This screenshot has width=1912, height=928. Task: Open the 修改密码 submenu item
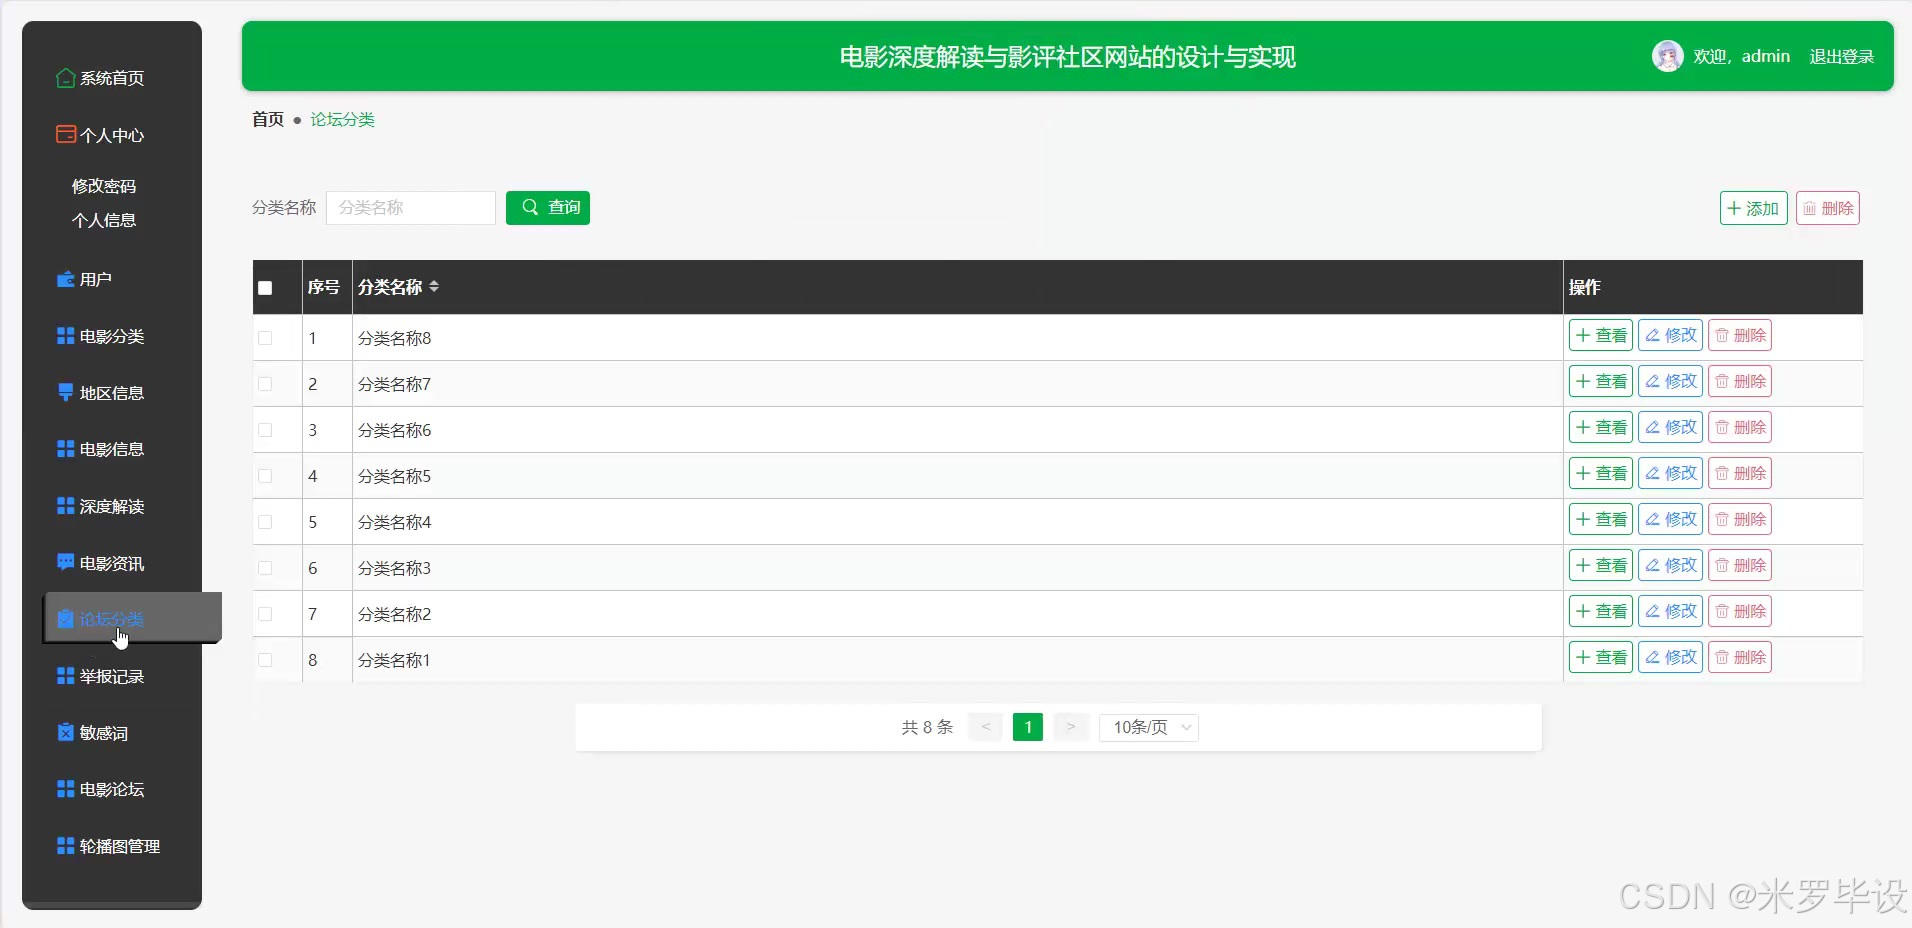coord(104,186)
